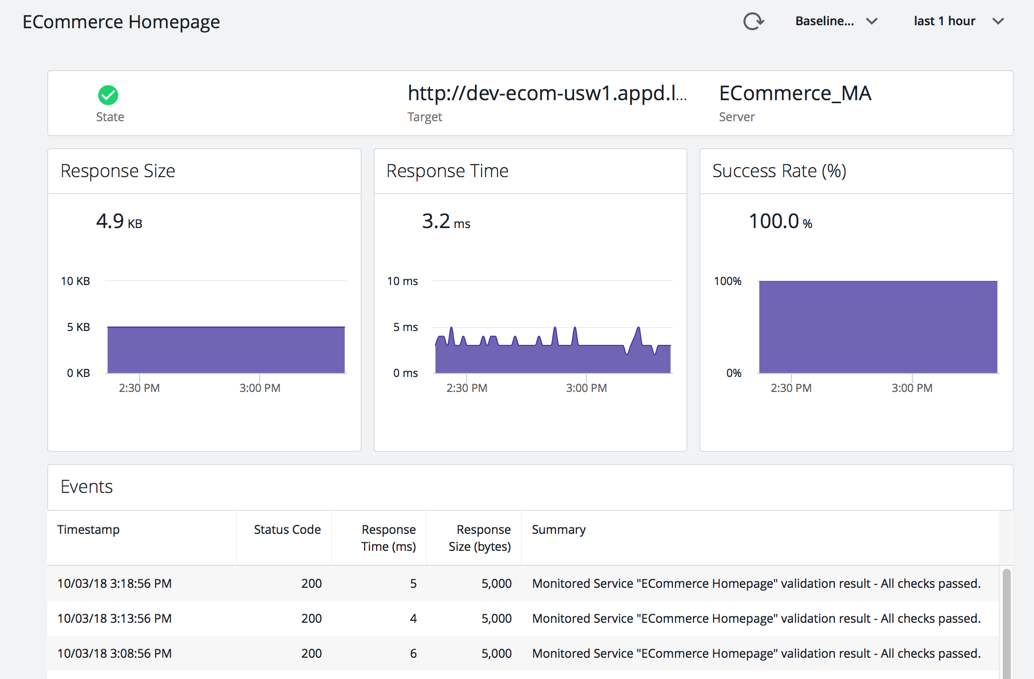This screenshot has height=679, width=1034.
Task: Select the 10/03/18 3:18:56 PM event timestamp
Action: (114, 583)
